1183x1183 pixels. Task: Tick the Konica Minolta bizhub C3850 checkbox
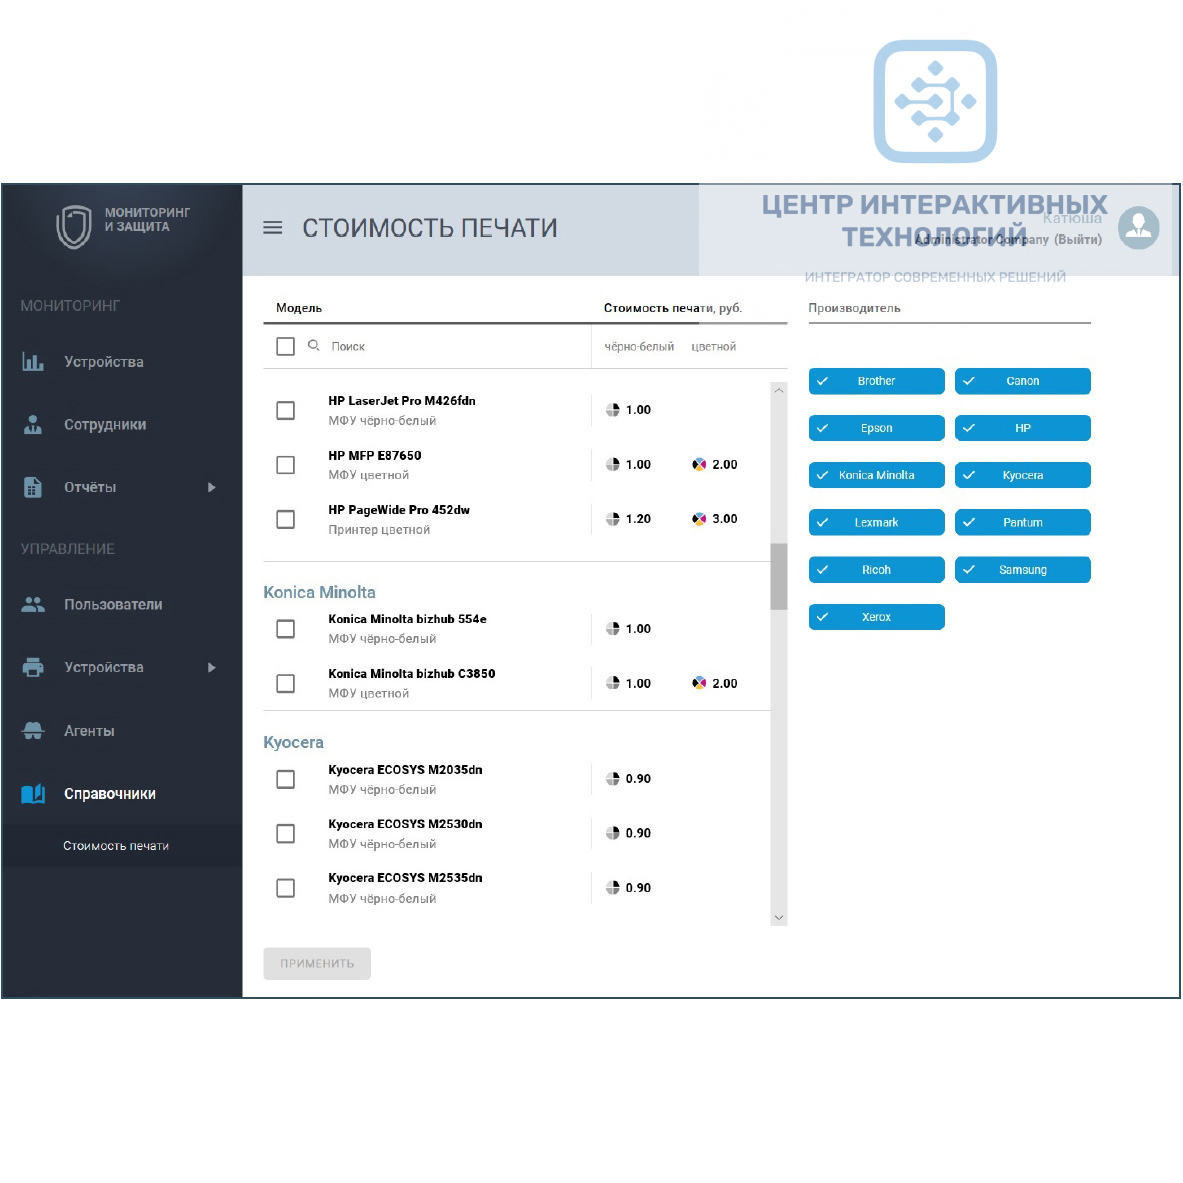tap(286, 684)
